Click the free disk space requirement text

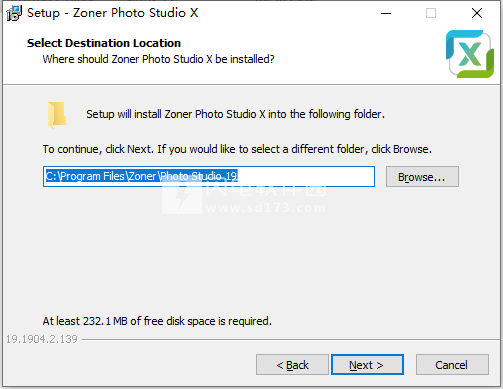tap(157, 321)
